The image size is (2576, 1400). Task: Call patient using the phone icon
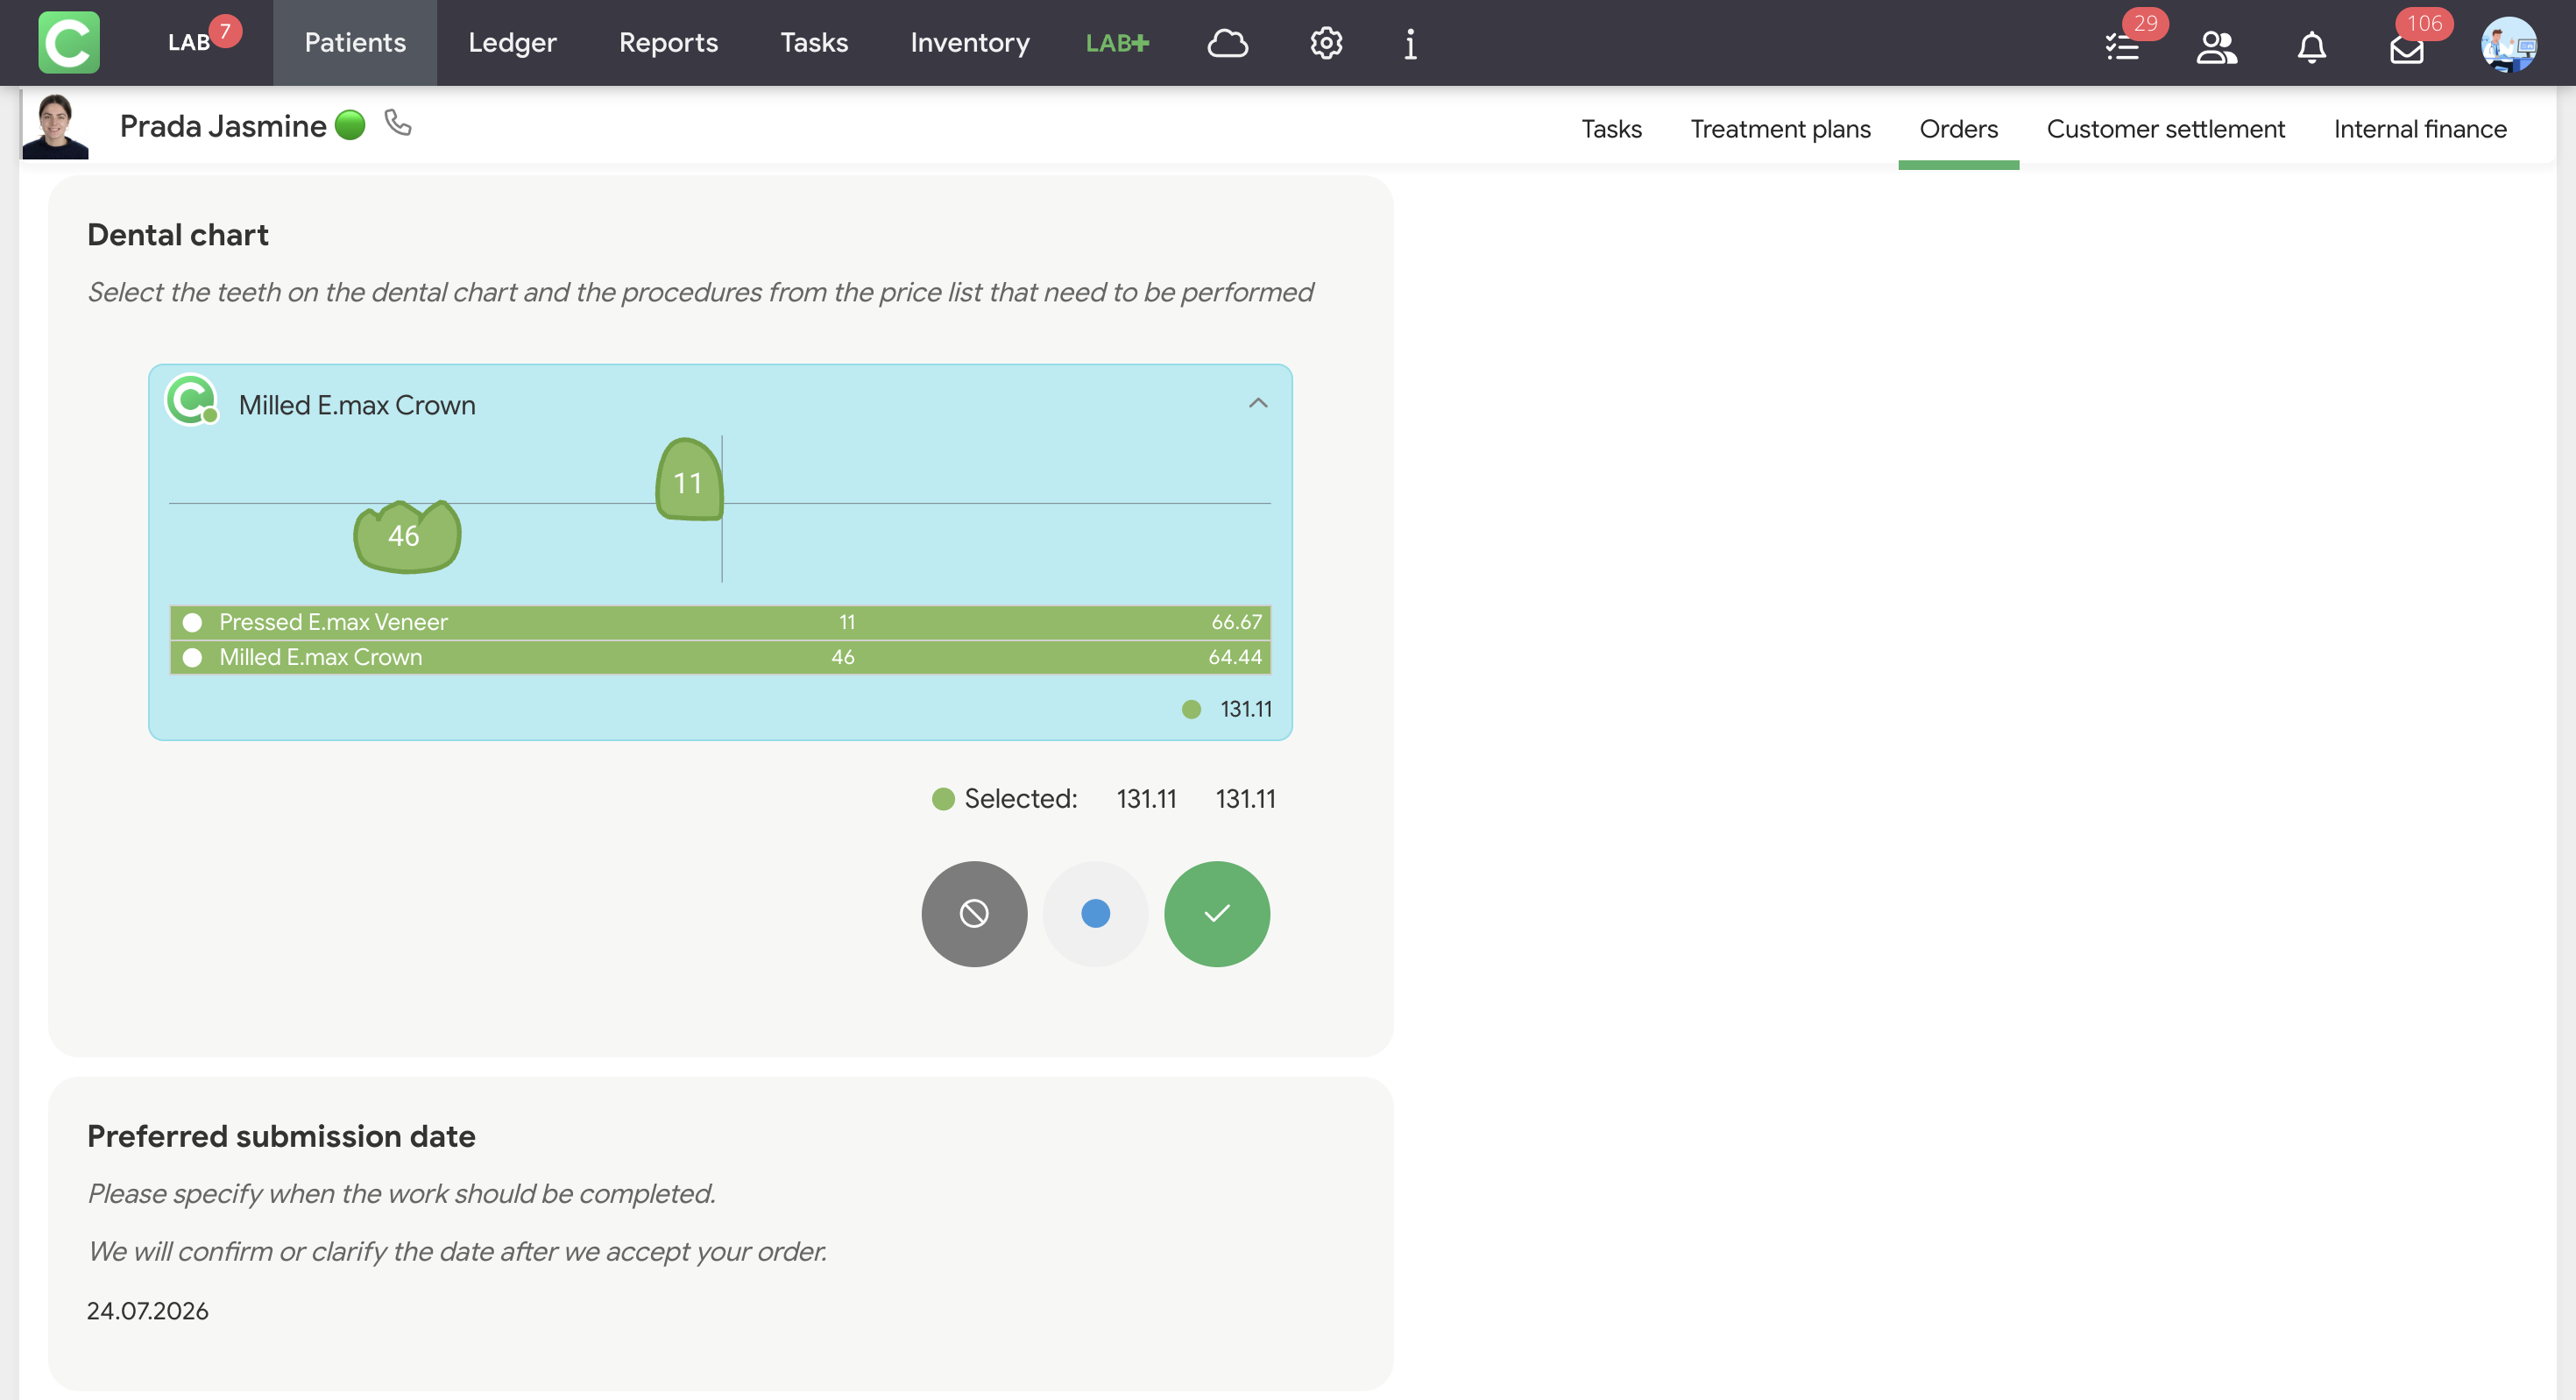tap(398, 123)
